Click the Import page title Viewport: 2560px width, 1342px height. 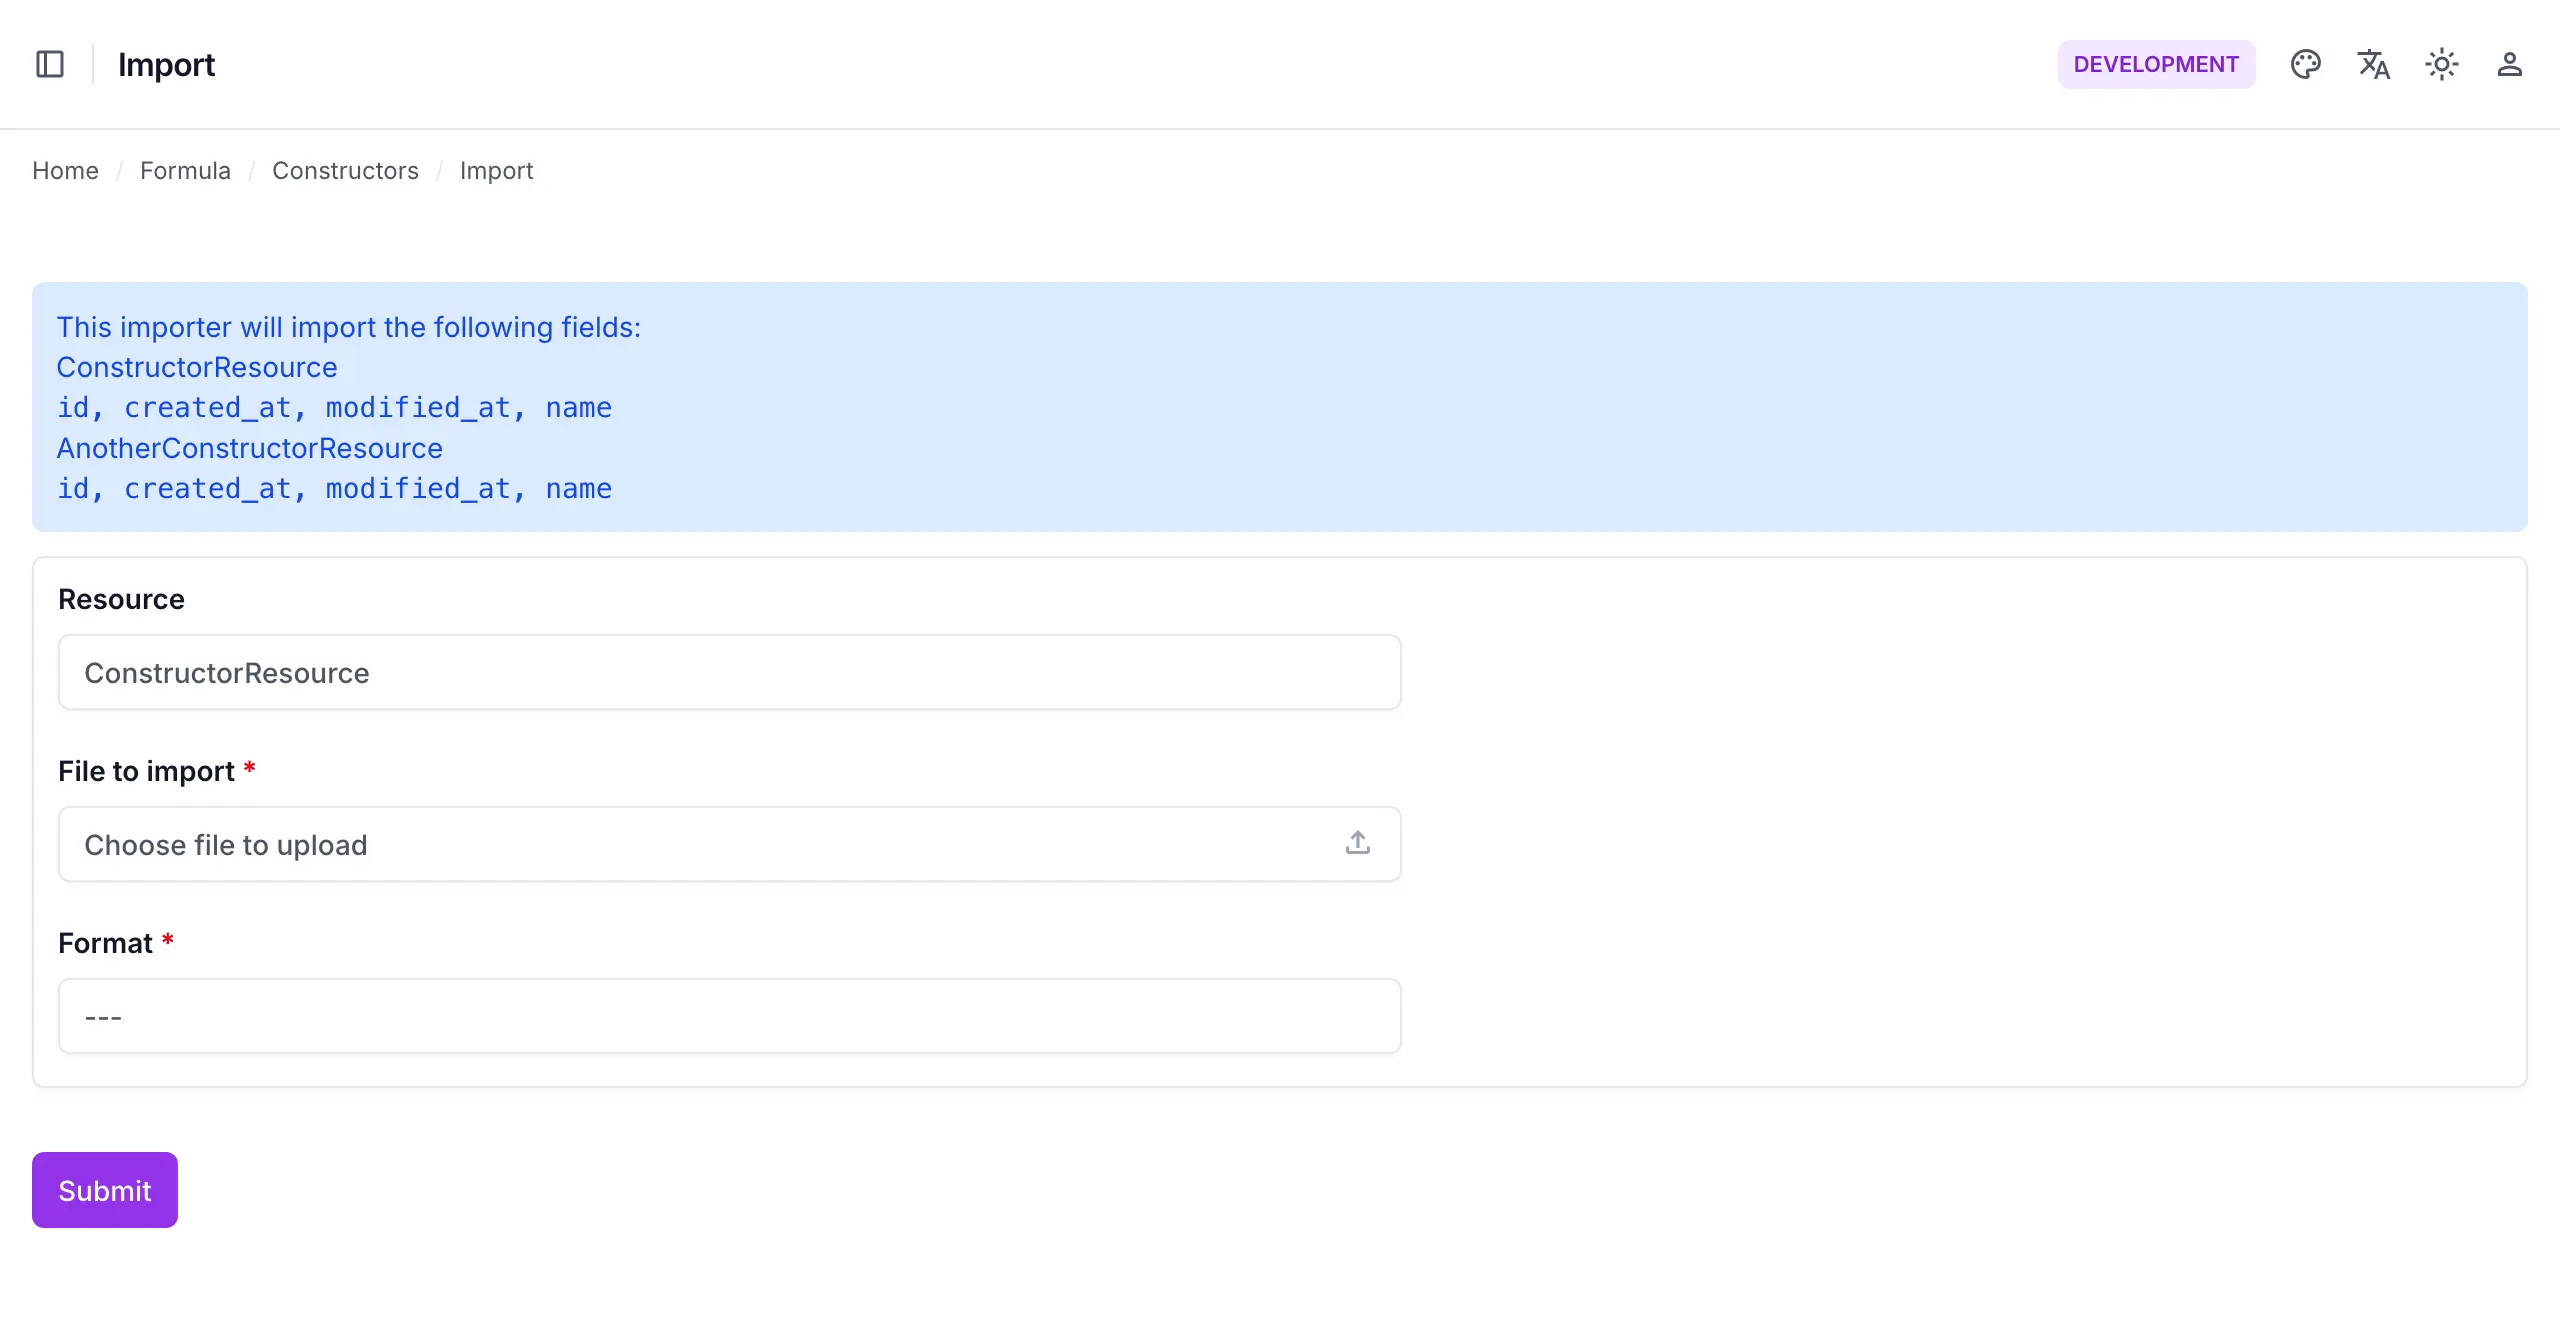point(166,65)
